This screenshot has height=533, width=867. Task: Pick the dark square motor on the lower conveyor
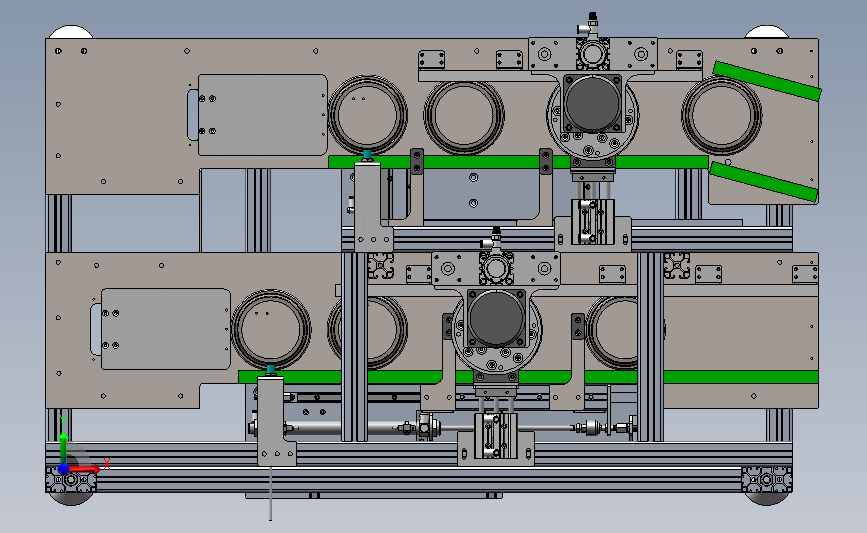click(497, 318)
